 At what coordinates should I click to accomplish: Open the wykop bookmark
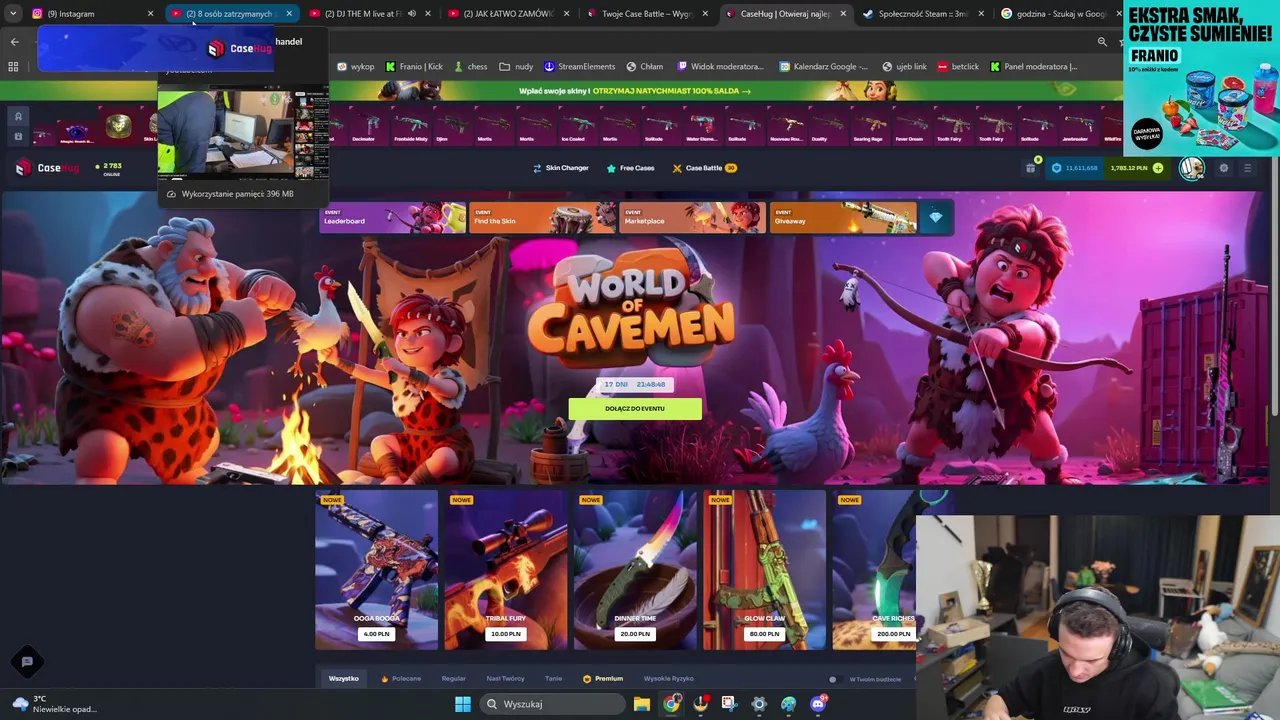pyautogui.click(x=355, y=67)
